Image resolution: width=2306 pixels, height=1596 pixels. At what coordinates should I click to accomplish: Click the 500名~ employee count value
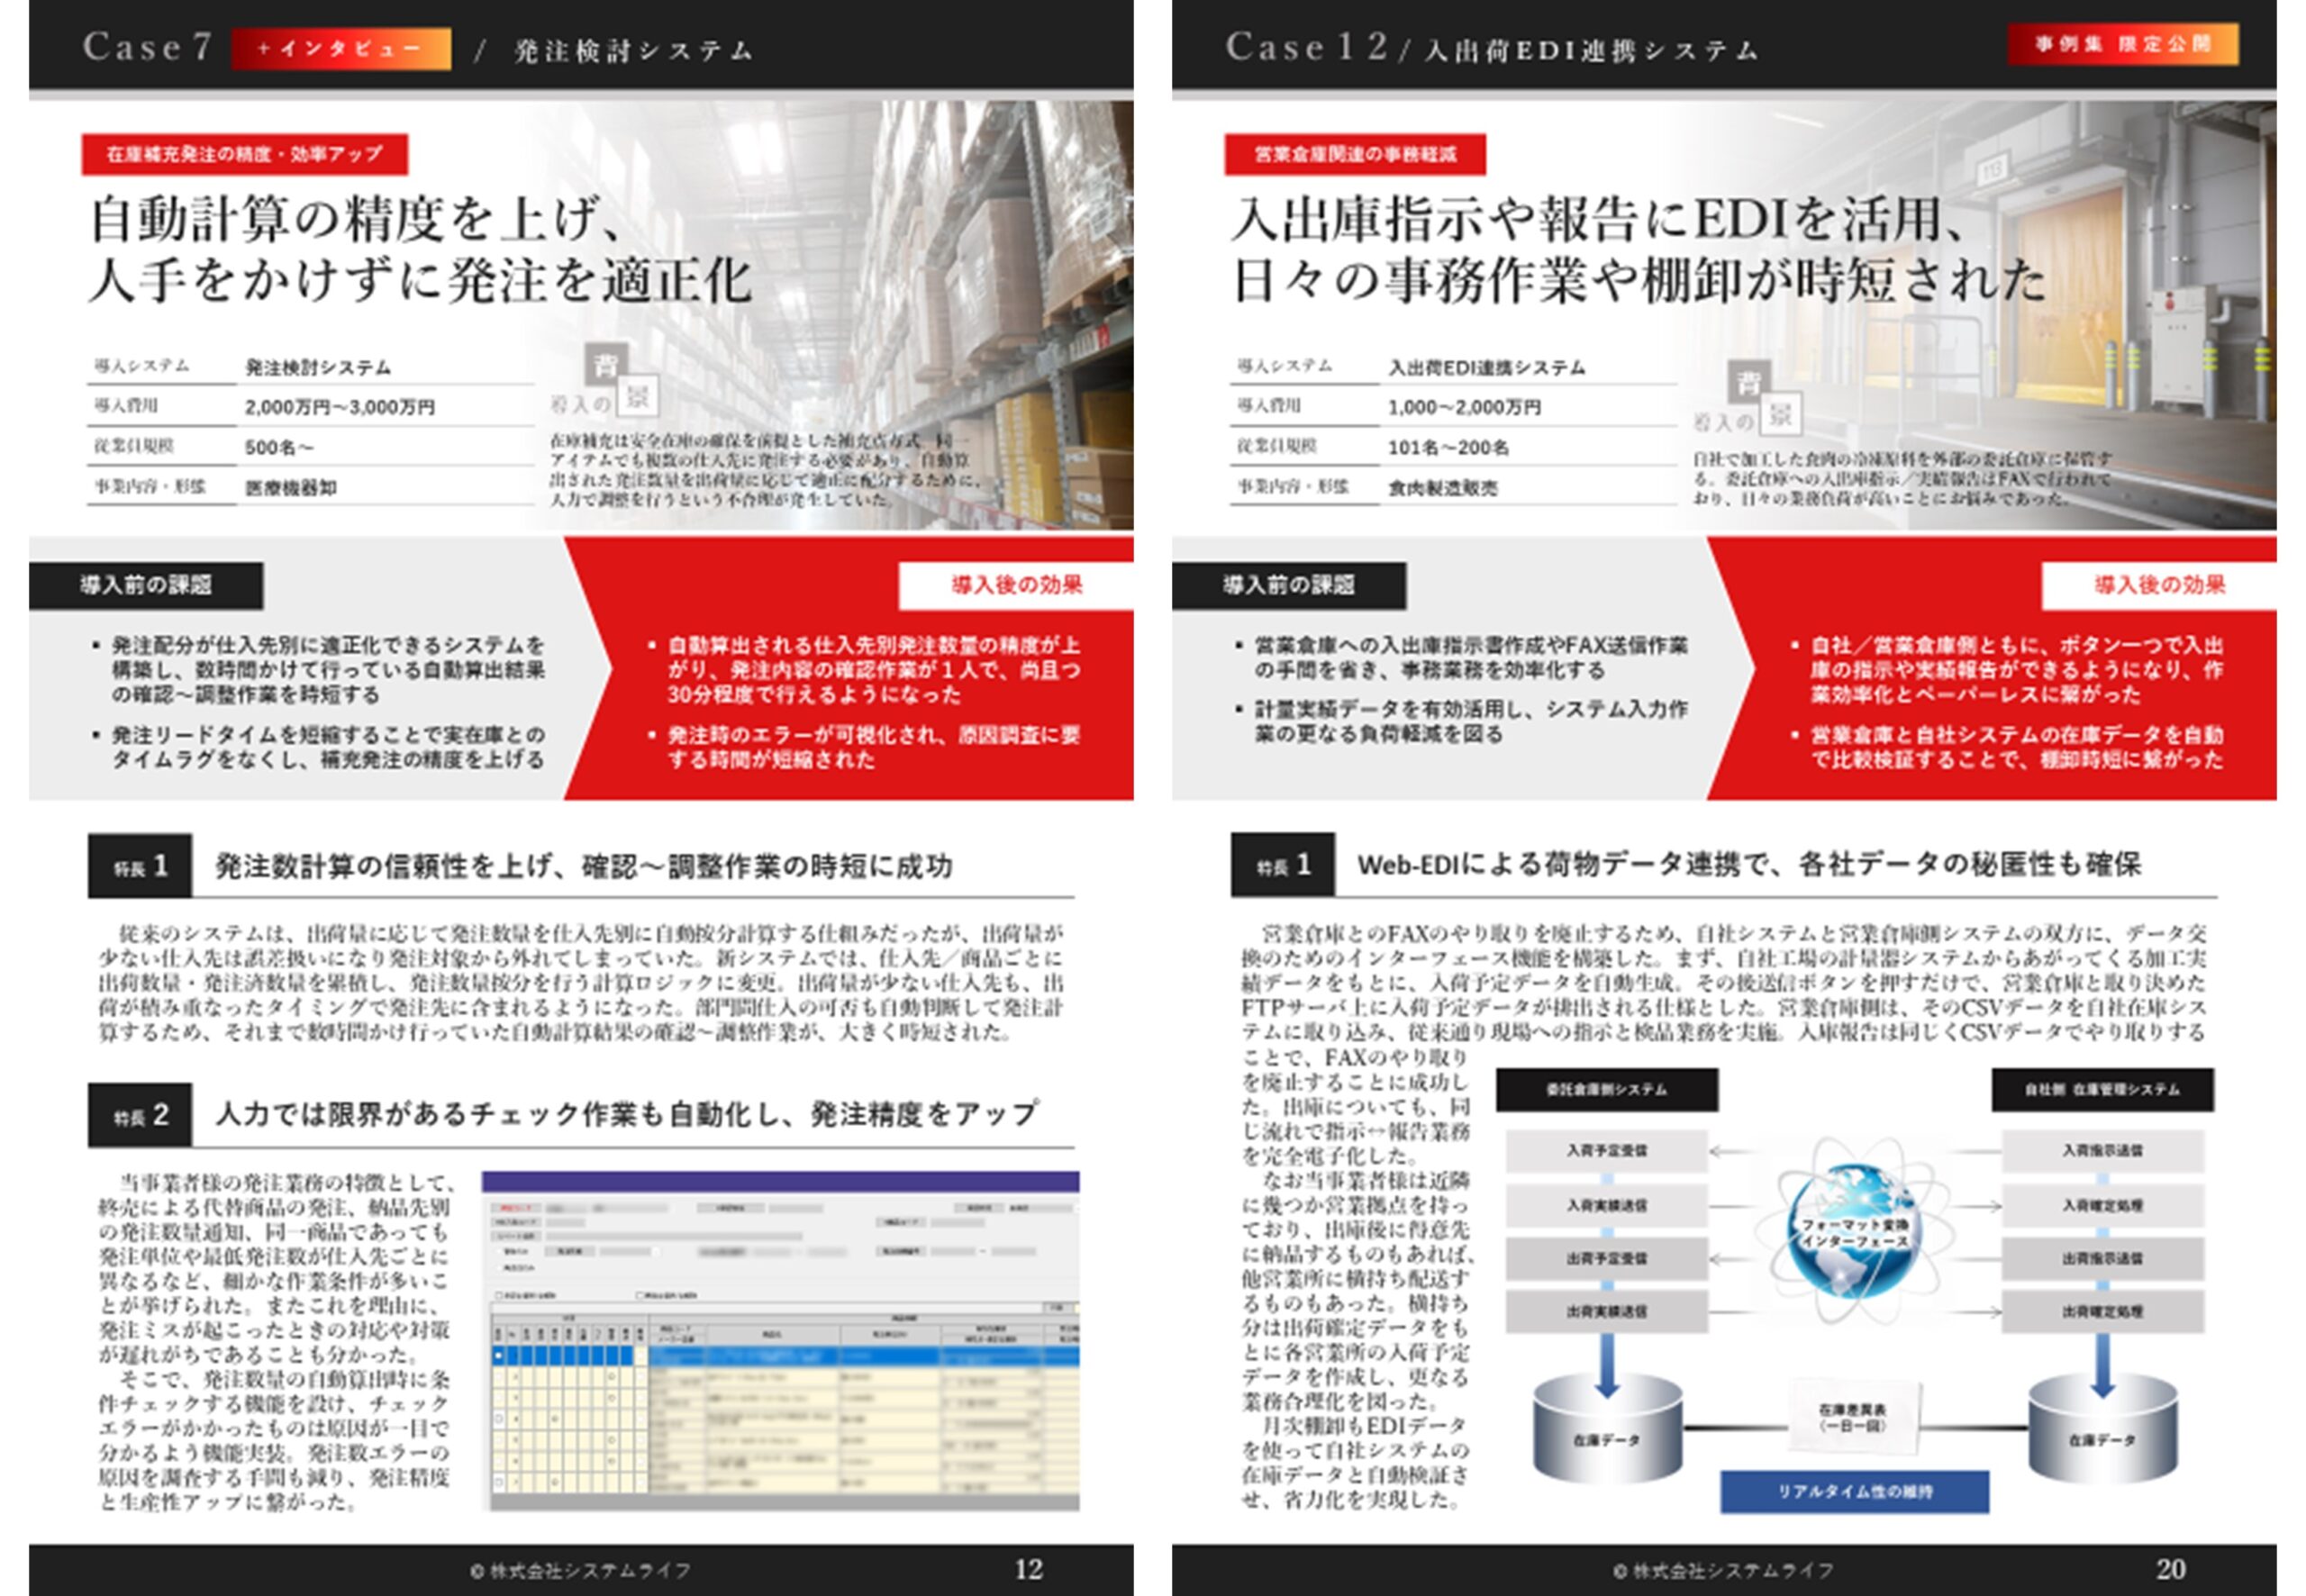point(279,447)
